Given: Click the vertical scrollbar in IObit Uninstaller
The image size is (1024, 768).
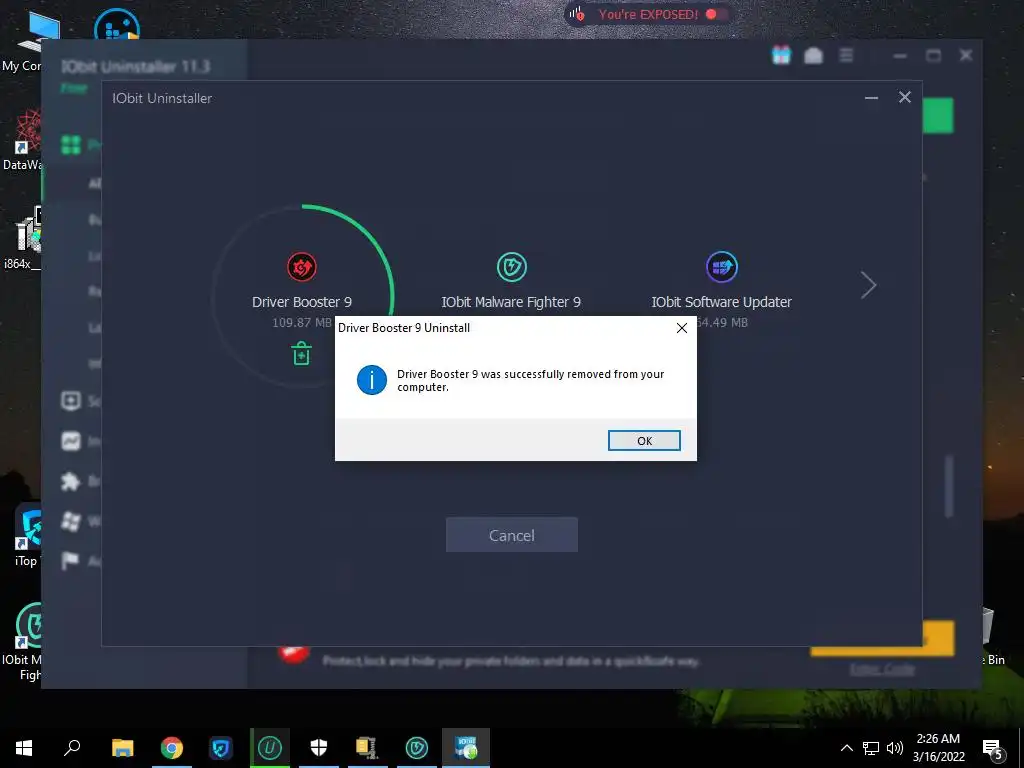Looking at the screenshot, I should click(949, 487).
